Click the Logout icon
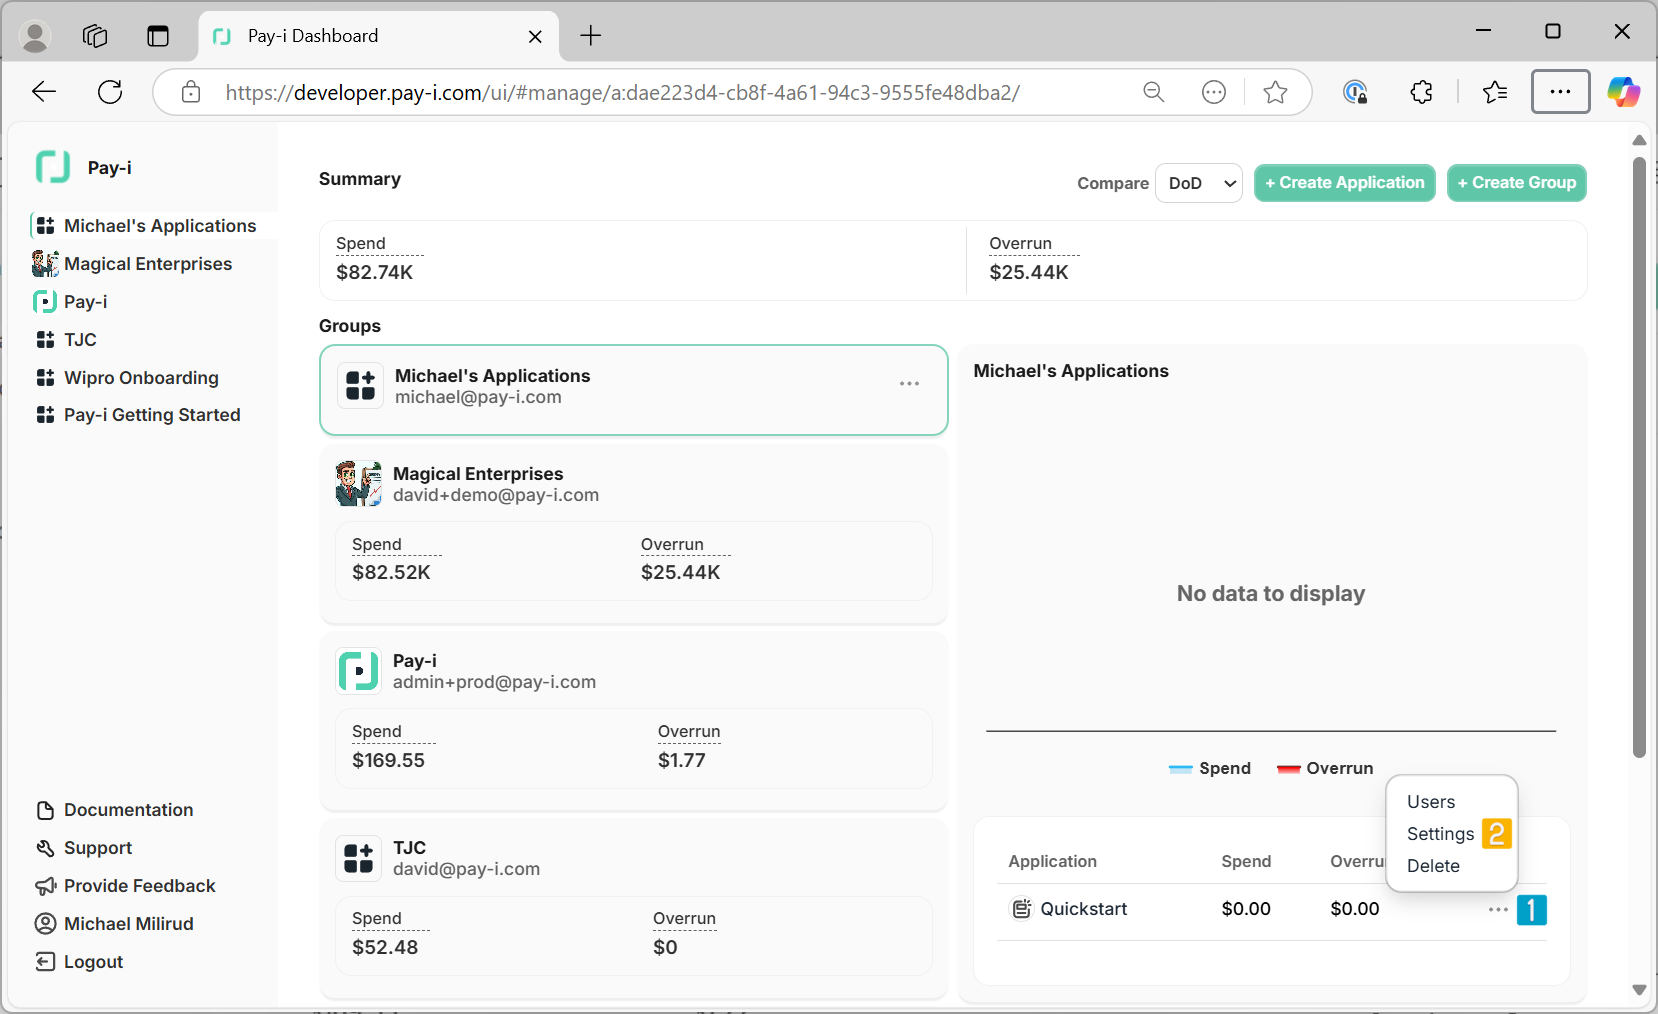This screenshot has width=1658, height=1014. tap(45, 962)
